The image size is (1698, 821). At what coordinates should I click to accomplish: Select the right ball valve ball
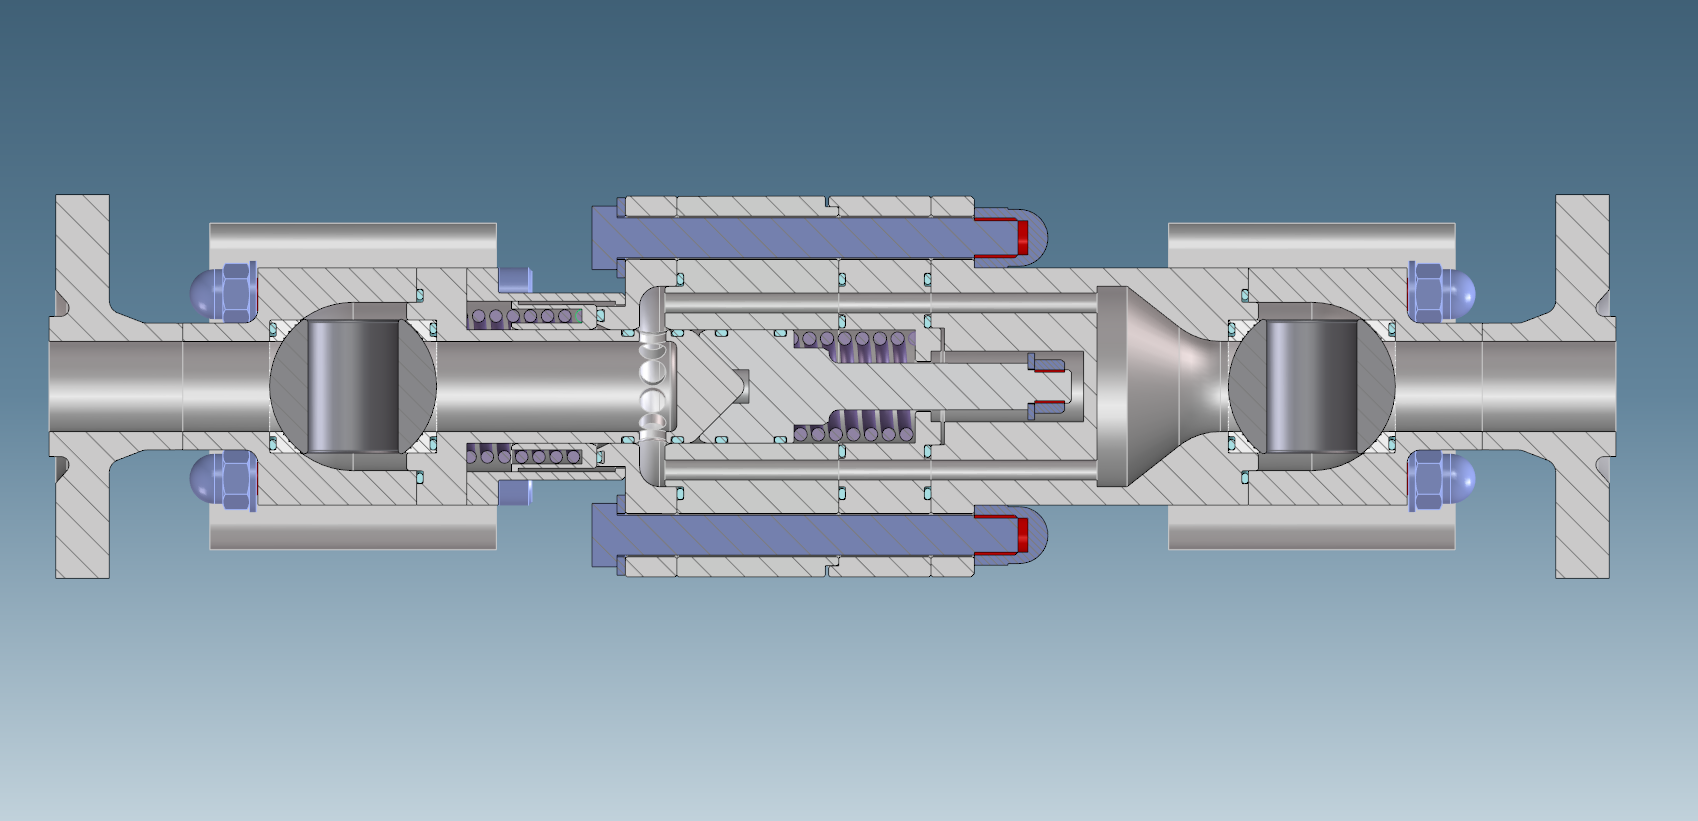point(1311,386)
